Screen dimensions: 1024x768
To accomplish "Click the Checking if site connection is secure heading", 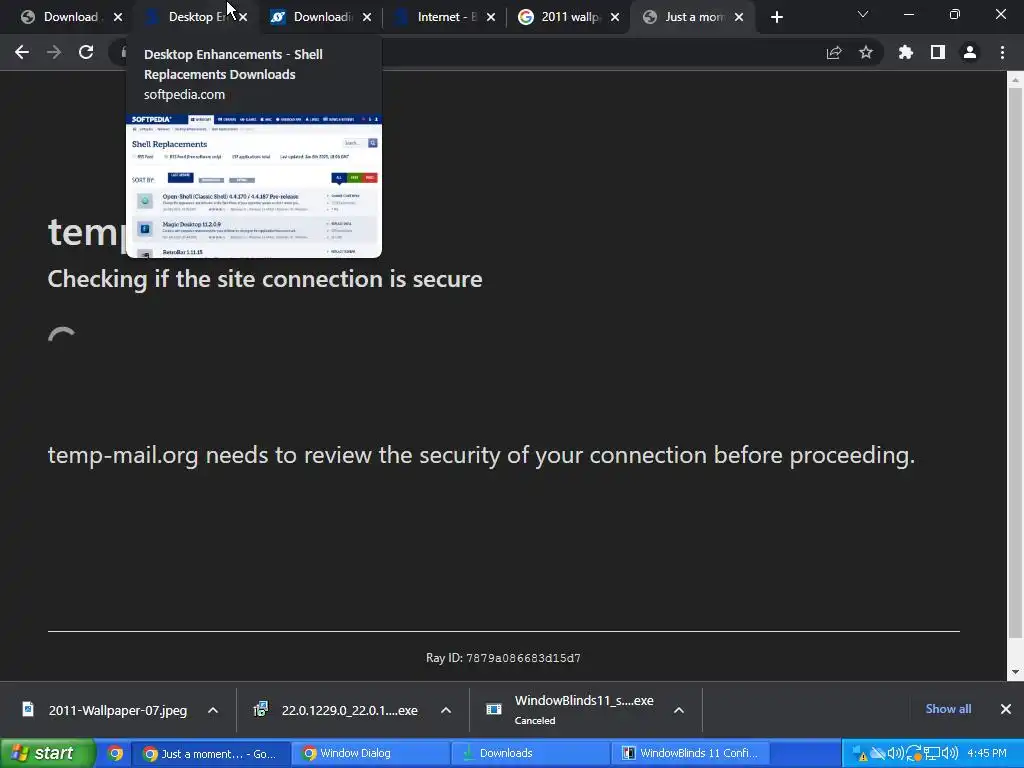I will click(x=265, y=279).
